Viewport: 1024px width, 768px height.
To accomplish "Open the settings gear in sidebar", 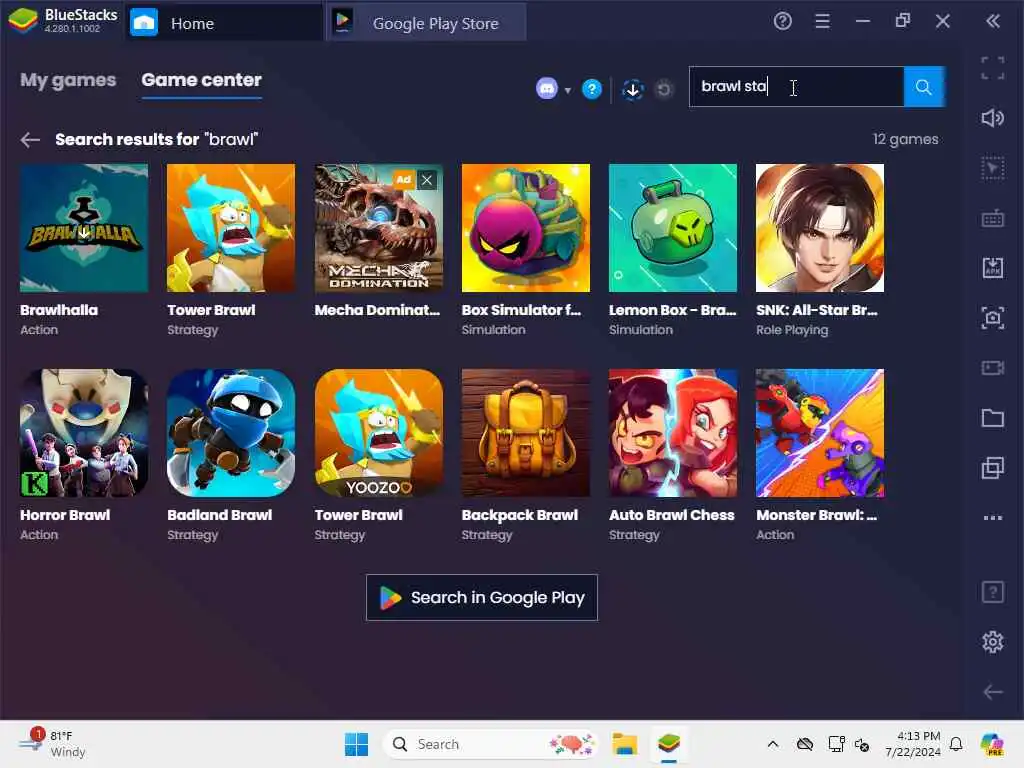I will coord(993,642).
